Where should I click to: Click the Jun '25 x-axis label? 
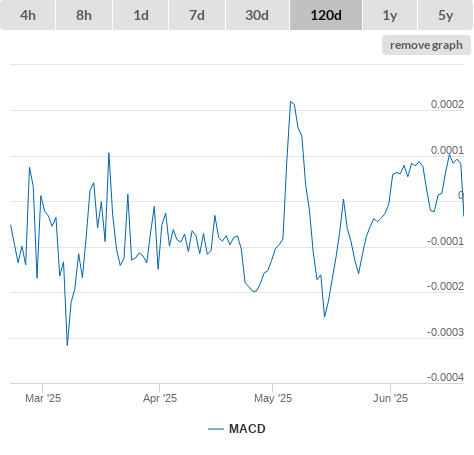[x=390, y=398]
